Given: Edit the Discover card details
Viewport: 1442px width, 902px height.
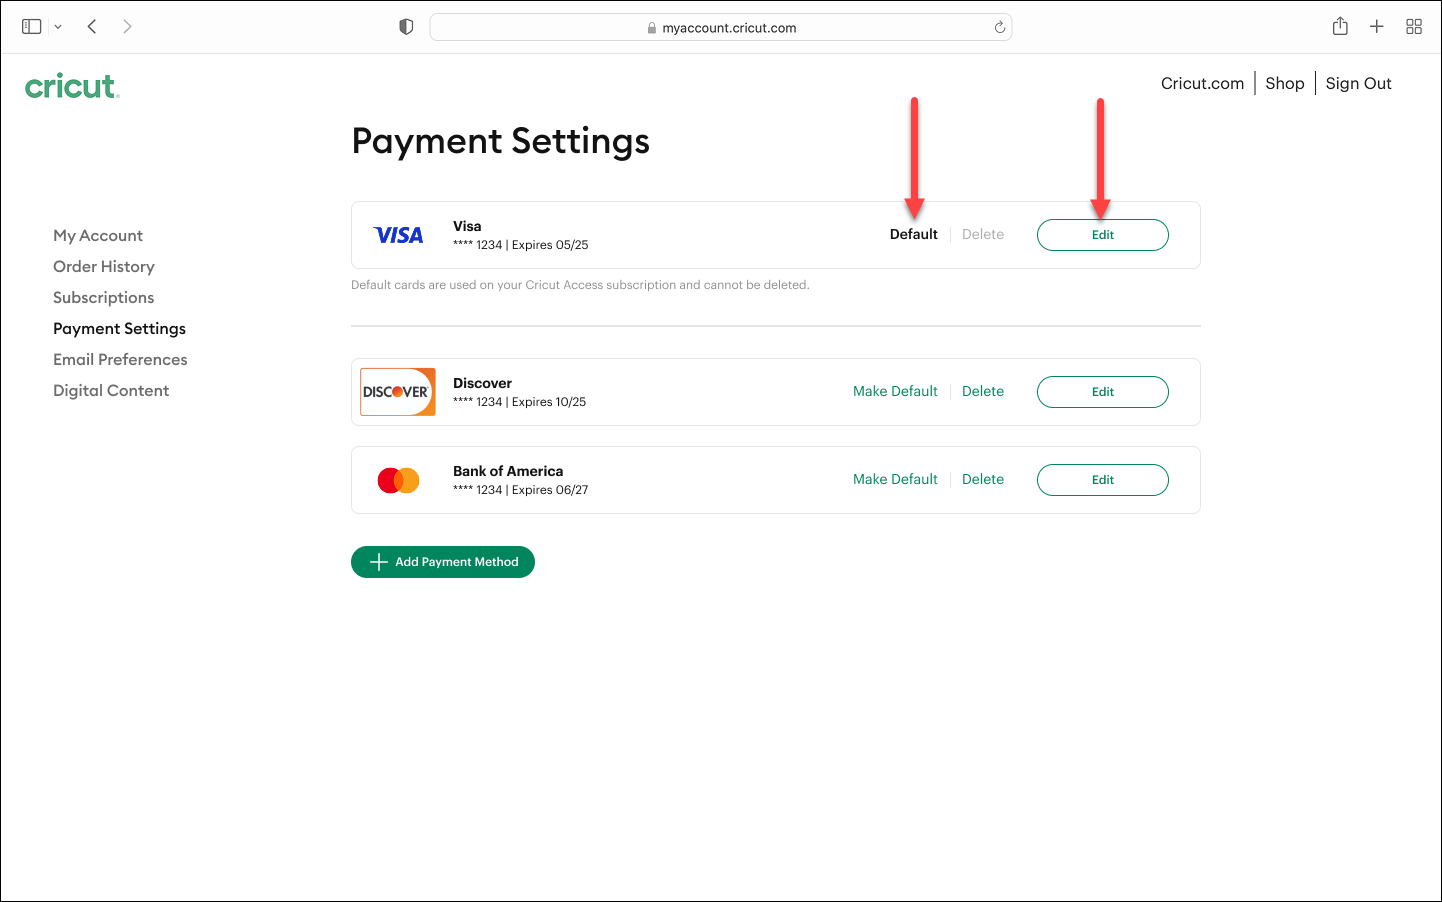Looking at the screenshot, I should (1102, 392).
